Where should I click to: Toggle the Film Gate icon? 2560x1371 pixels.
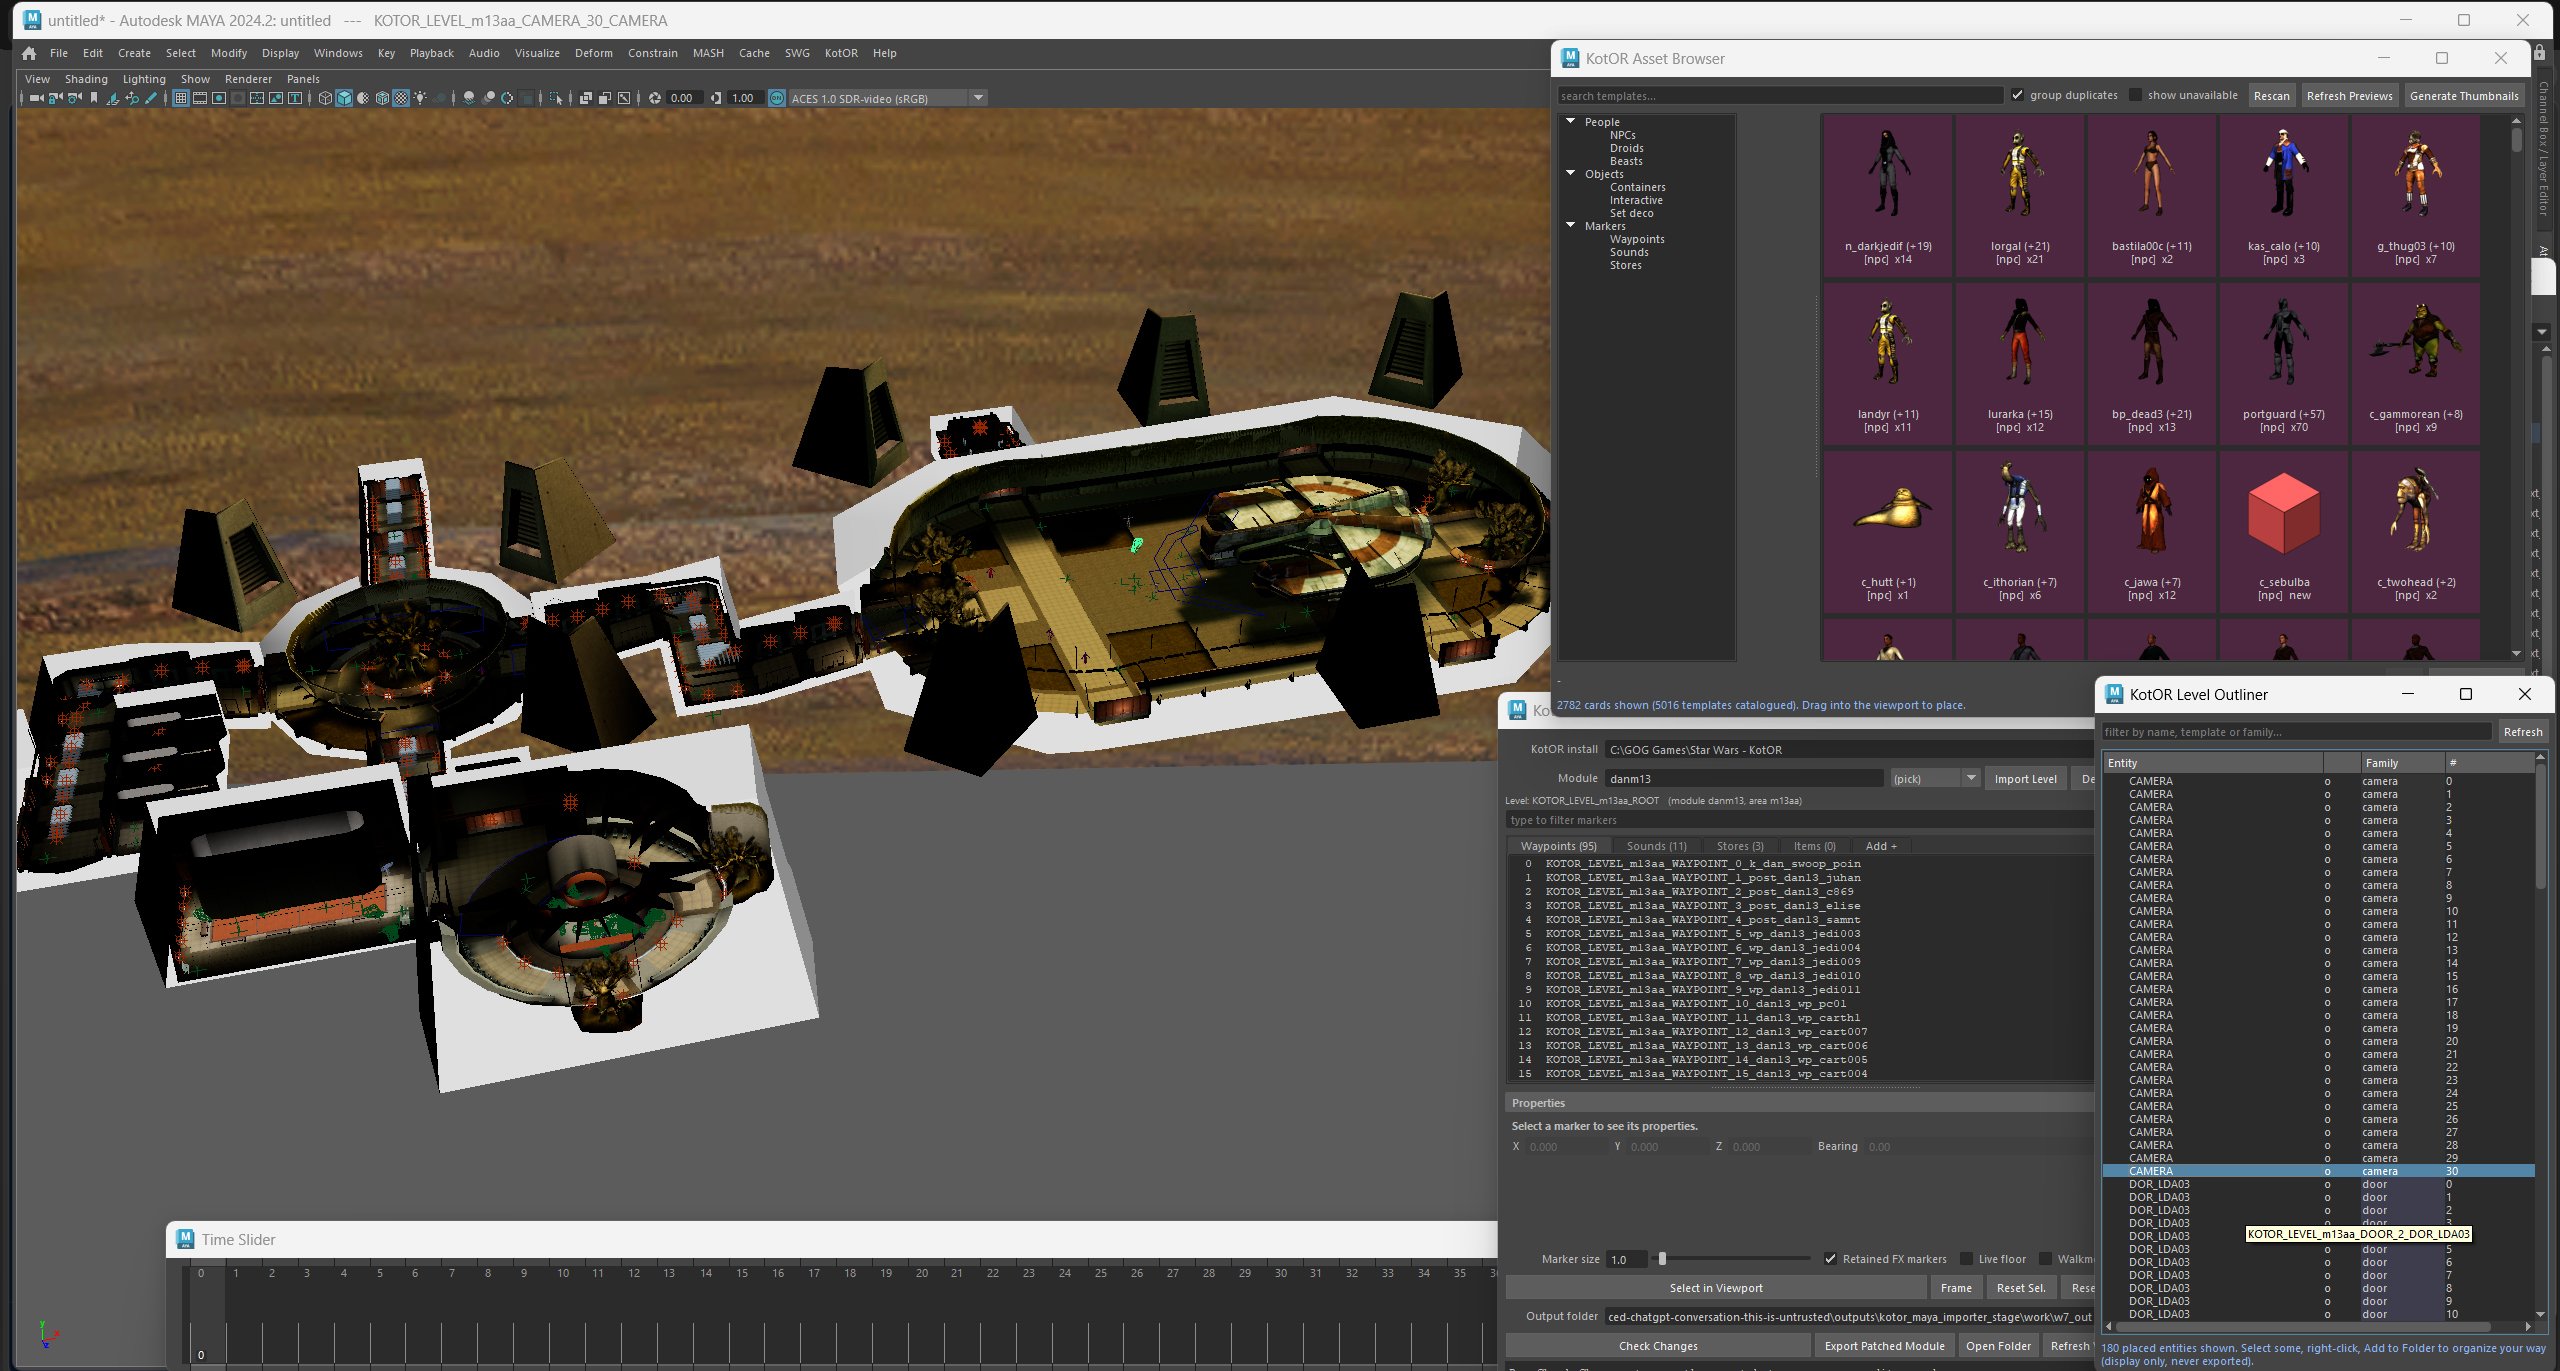[x=200, y=98]
